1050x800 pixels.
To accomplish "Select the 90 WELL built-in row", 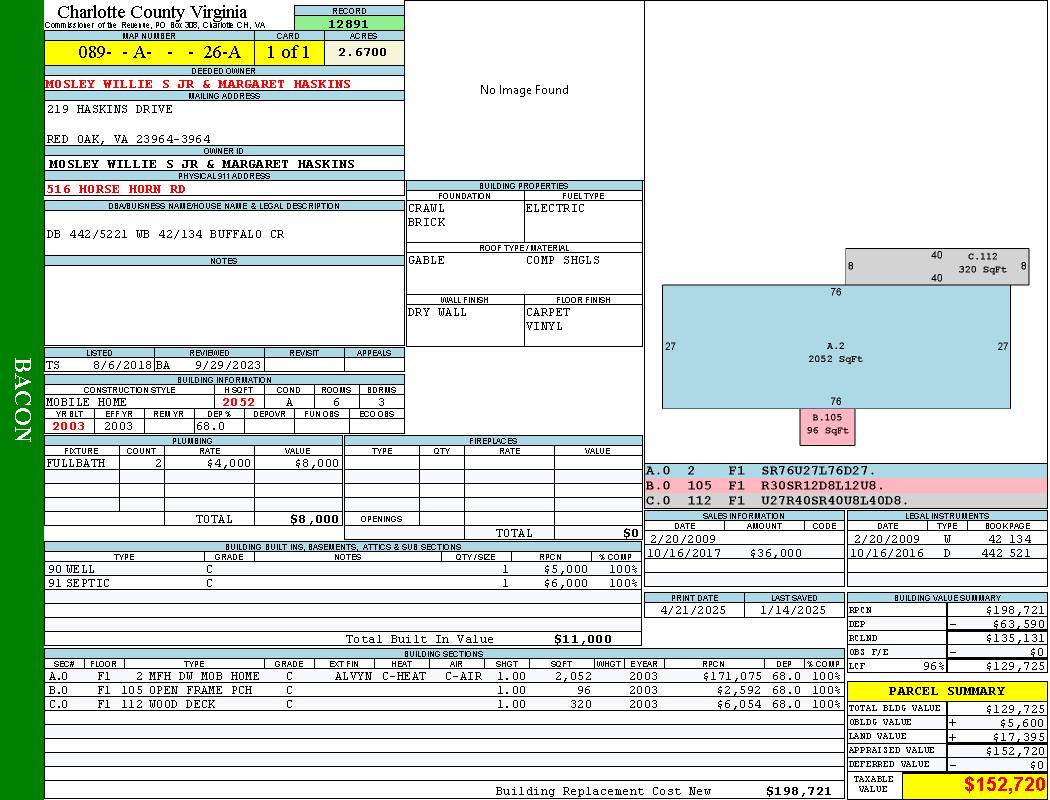I will [343, 569].
